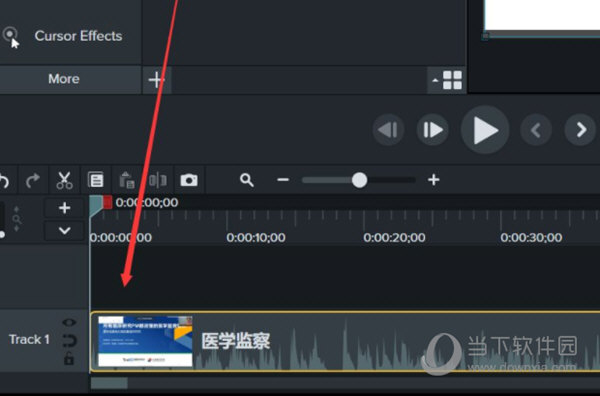Jump to next media with right chevron
The width and height of the screenshot is (600, 396).
[x=580, y=130]
